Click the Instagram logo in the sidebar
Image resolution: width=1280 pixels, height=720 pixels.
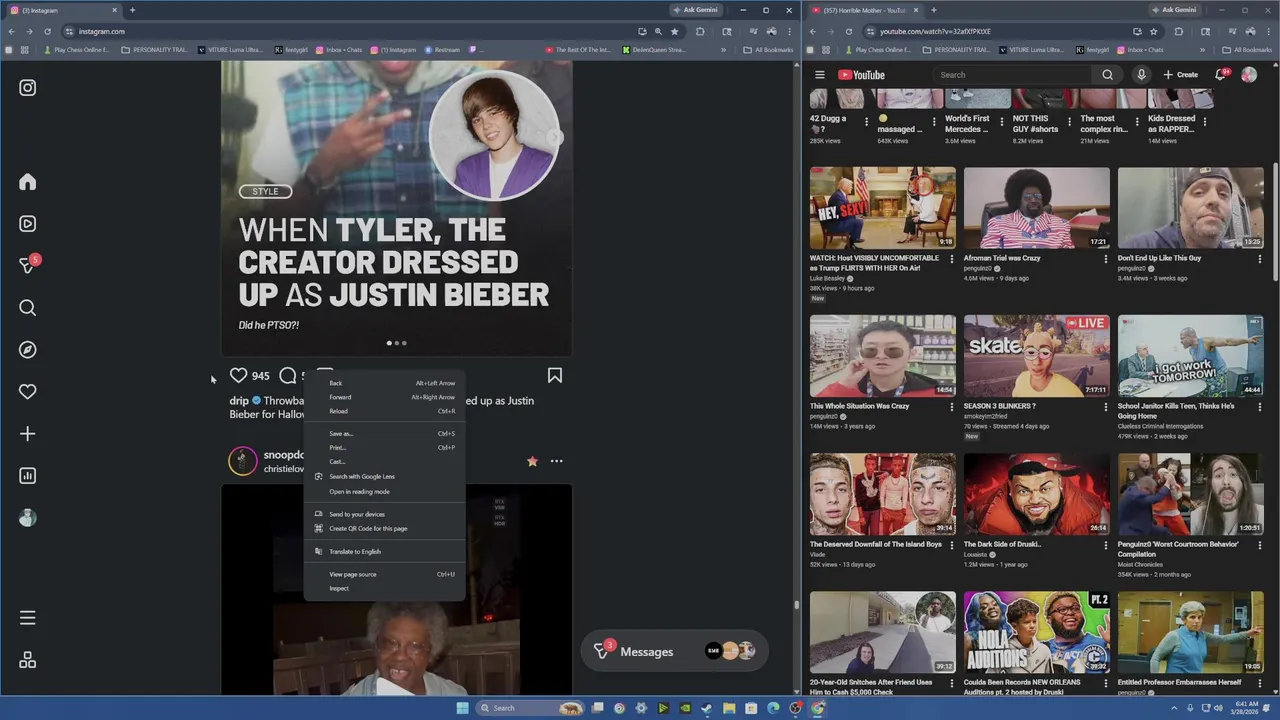pyautogui.click(x=27, y=88)
